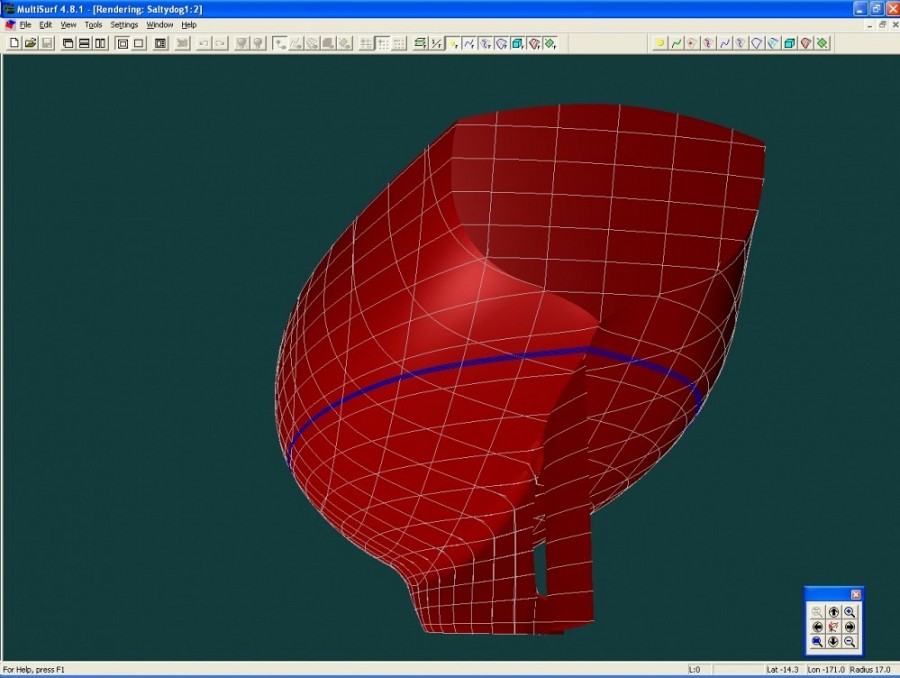Toggle the tile vertically window layout button
Image resolution: width=900 pixels, height=678 pixels.
coord(100,43)
